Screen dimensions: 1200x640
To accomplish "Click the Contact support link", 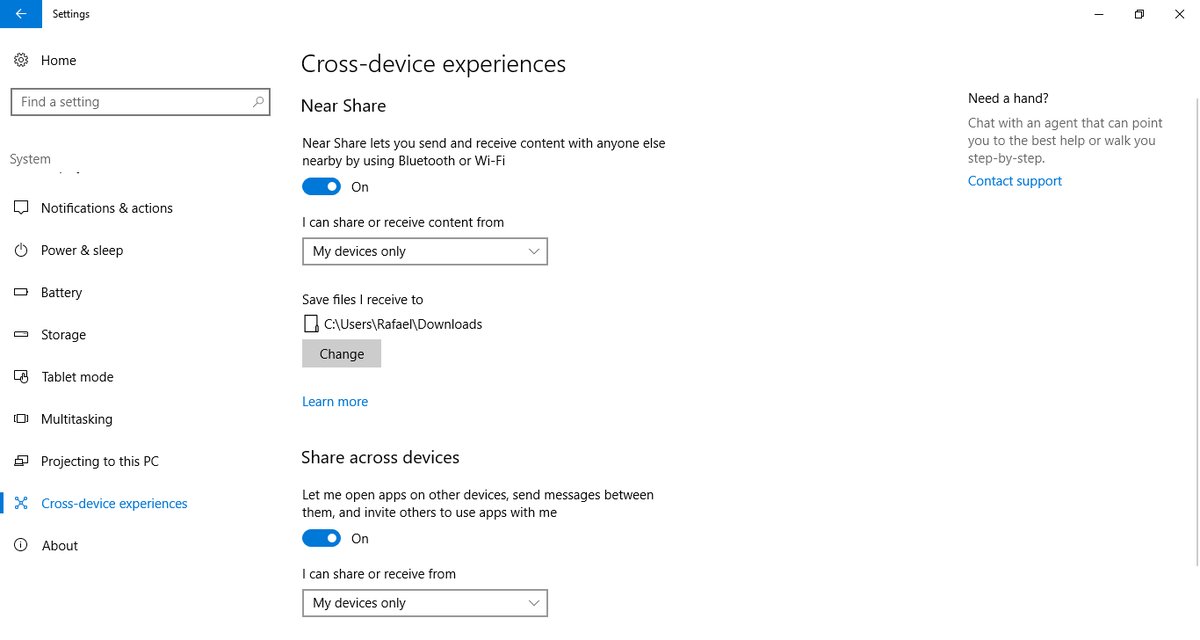I will (1015, 181).
